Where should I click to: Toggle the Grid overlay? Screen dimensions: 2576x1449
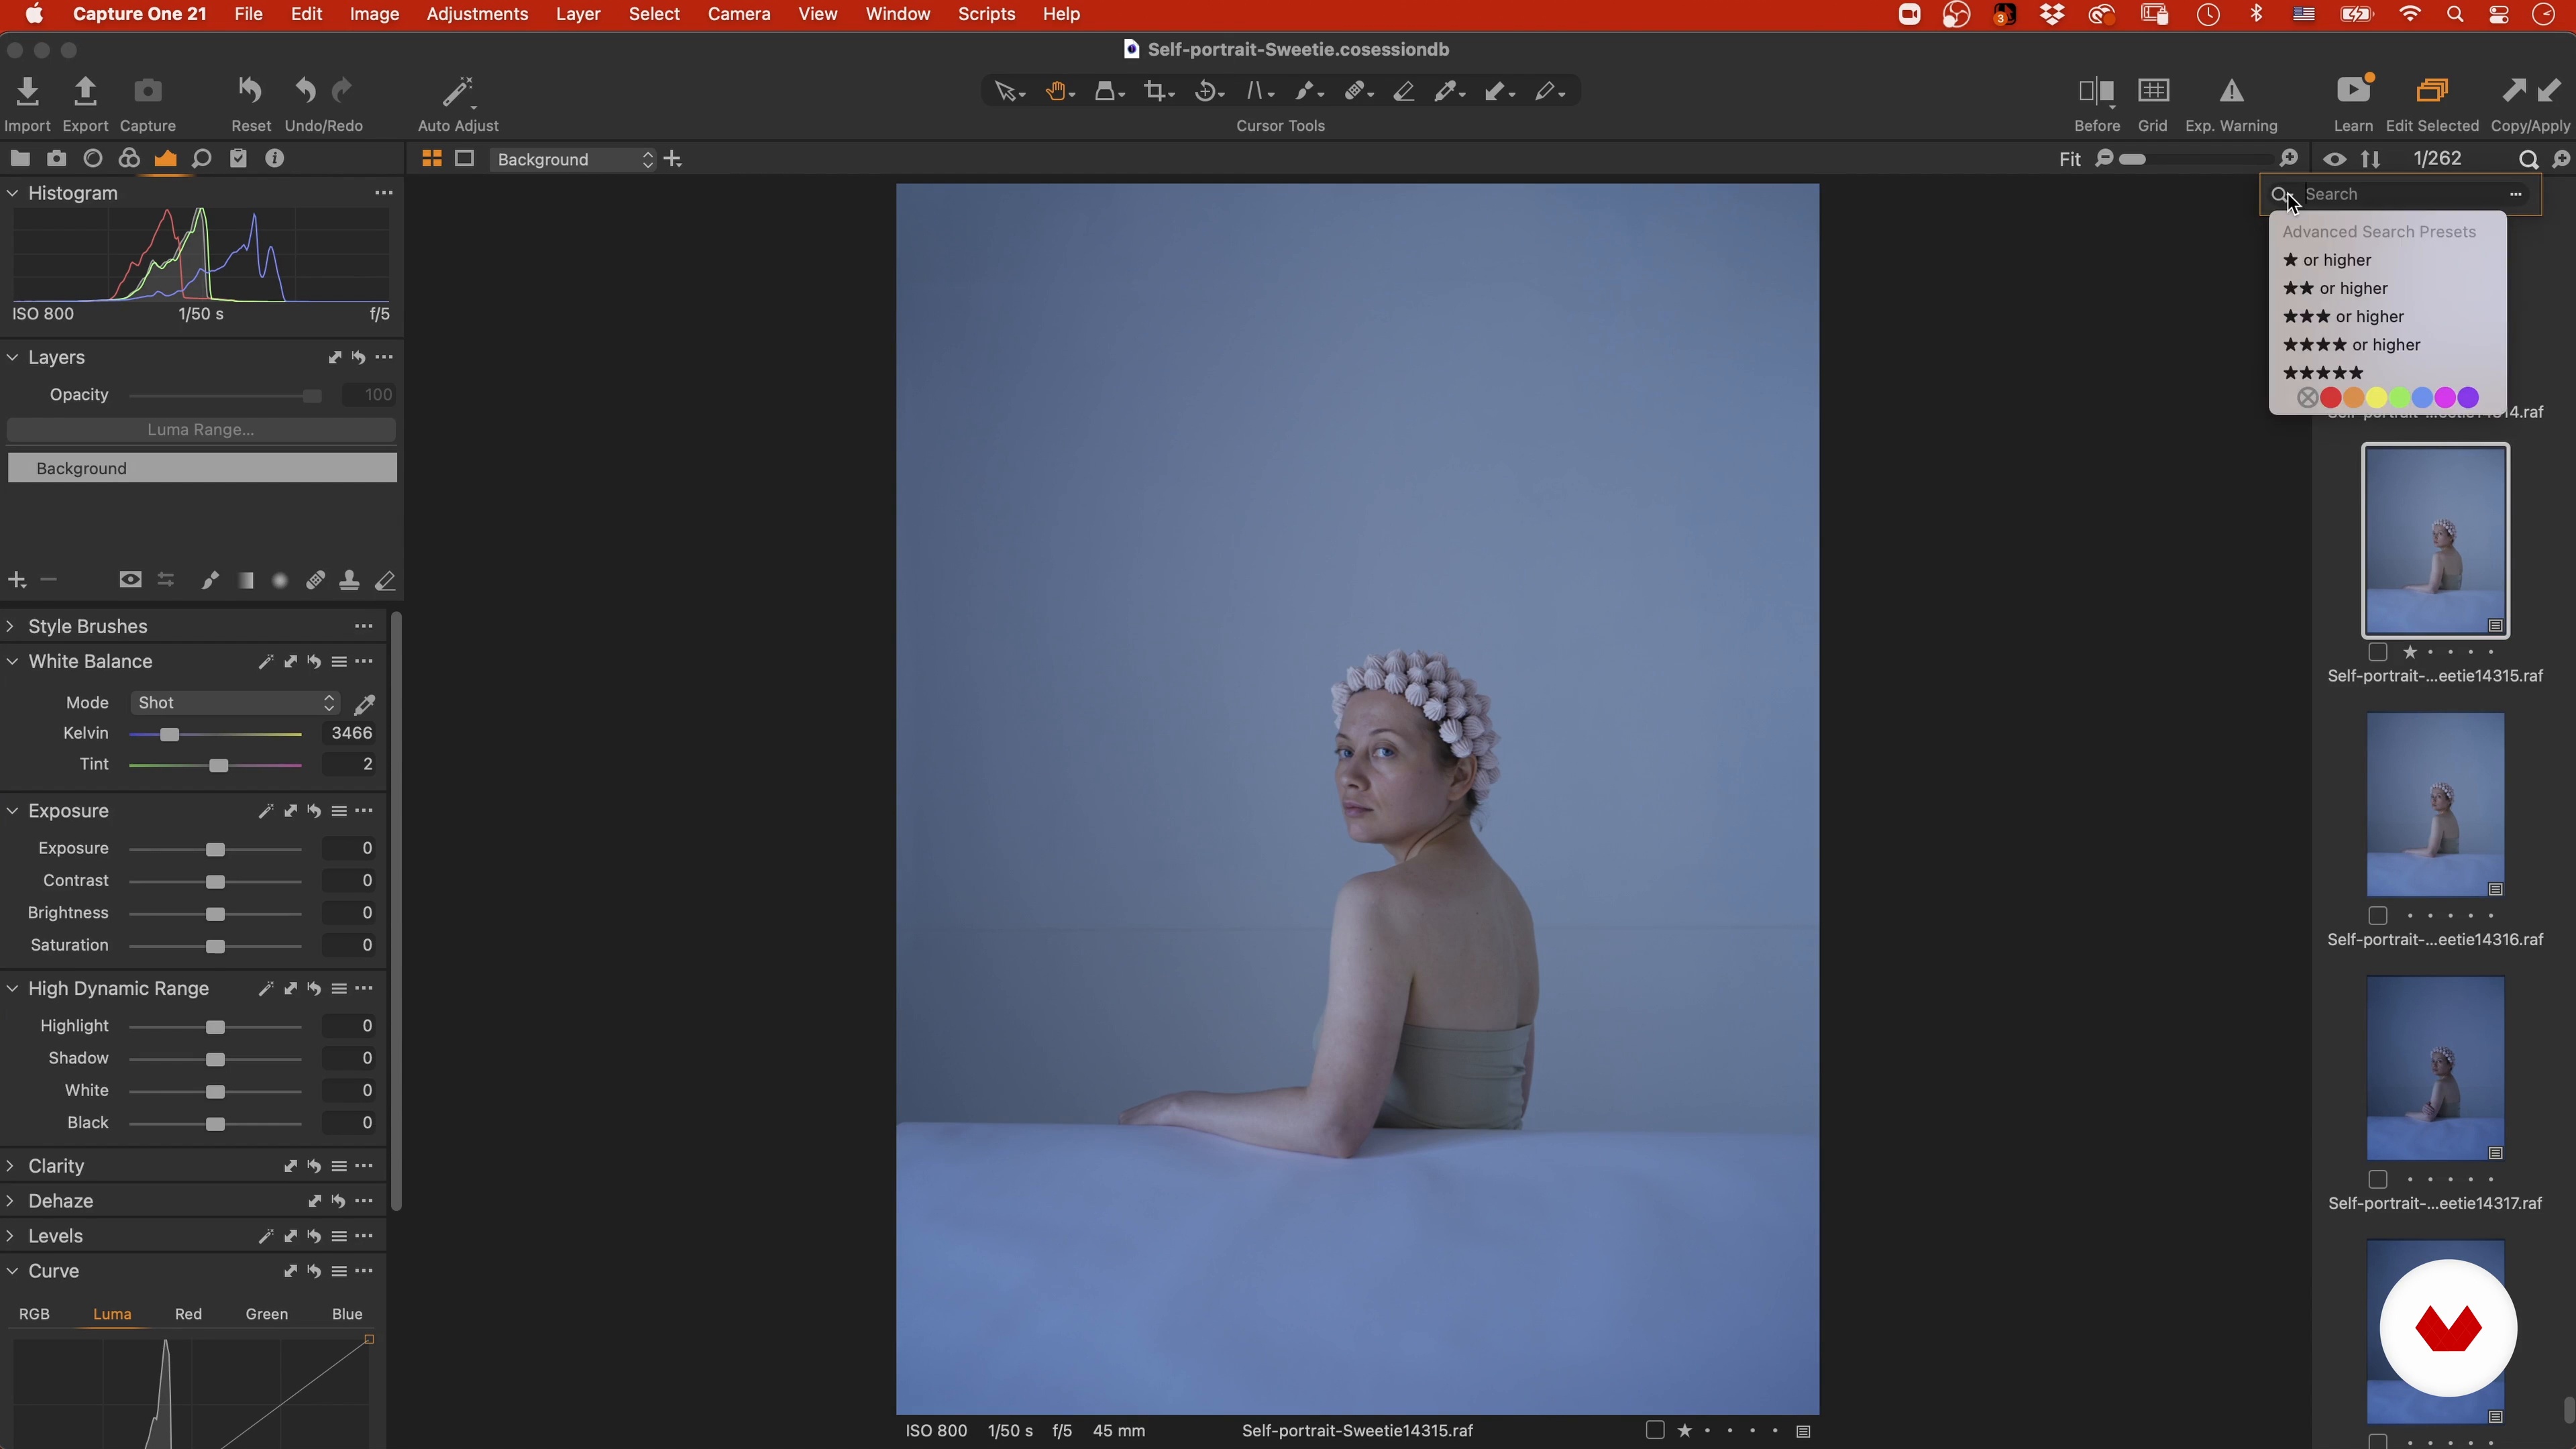pos(2152,91)
